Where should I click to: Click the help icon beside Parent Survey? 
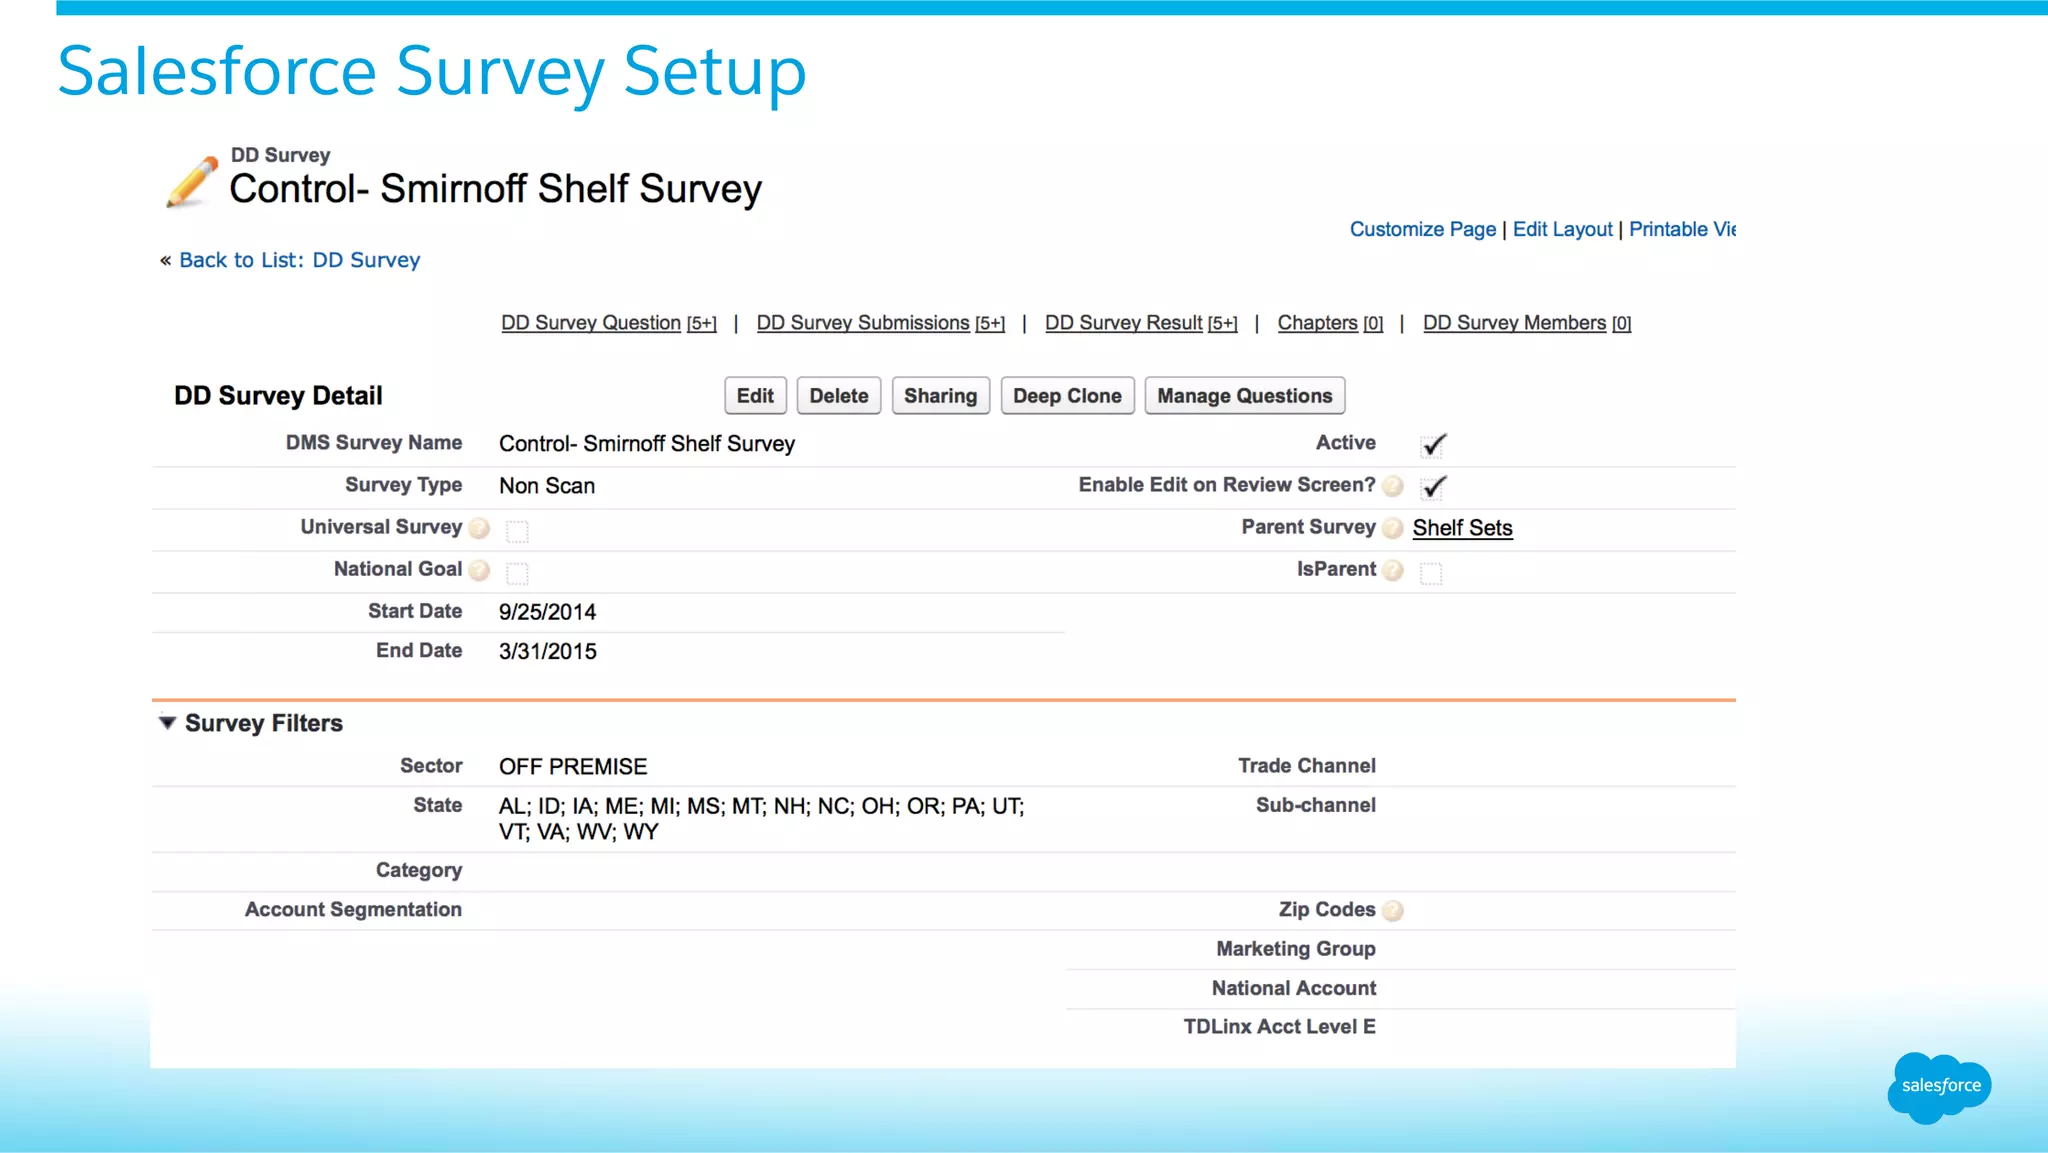pyautogui.click(x=1392, y=528)
